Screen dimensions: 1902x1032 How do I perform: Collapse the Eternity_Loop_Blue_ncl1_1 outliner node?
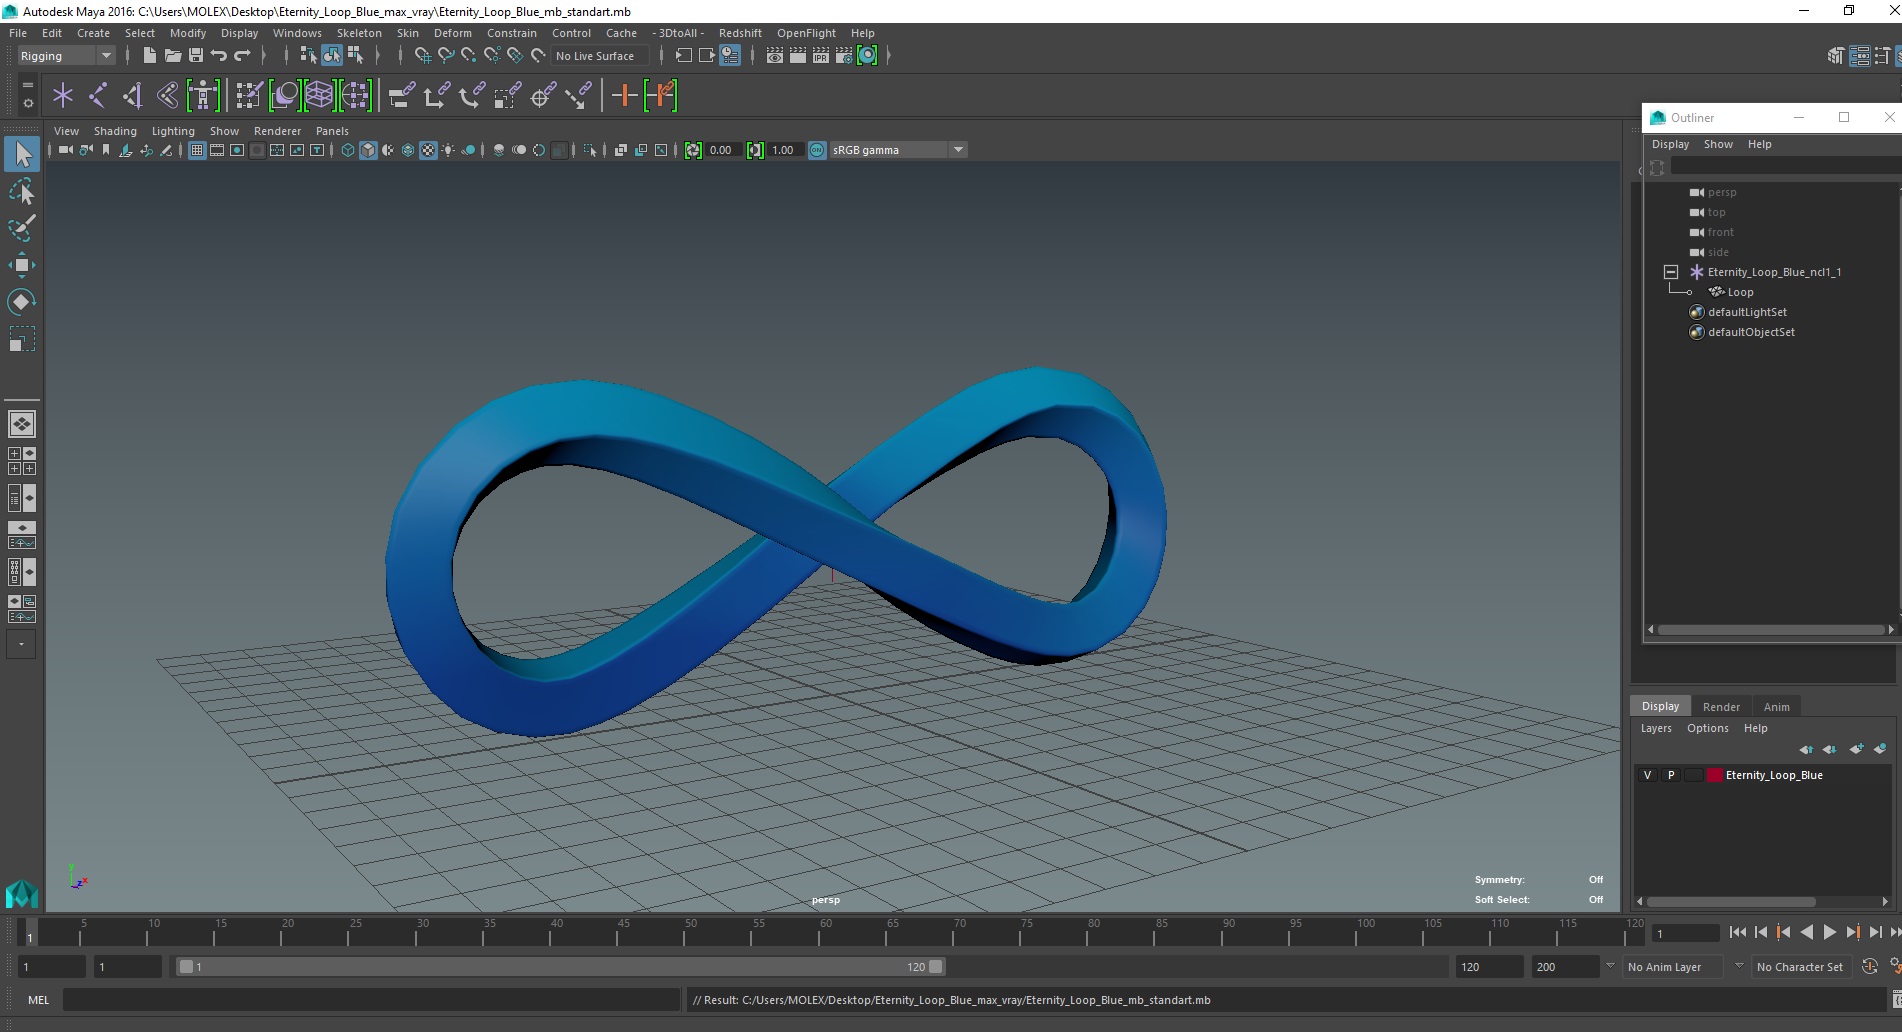pos(1670,272)
